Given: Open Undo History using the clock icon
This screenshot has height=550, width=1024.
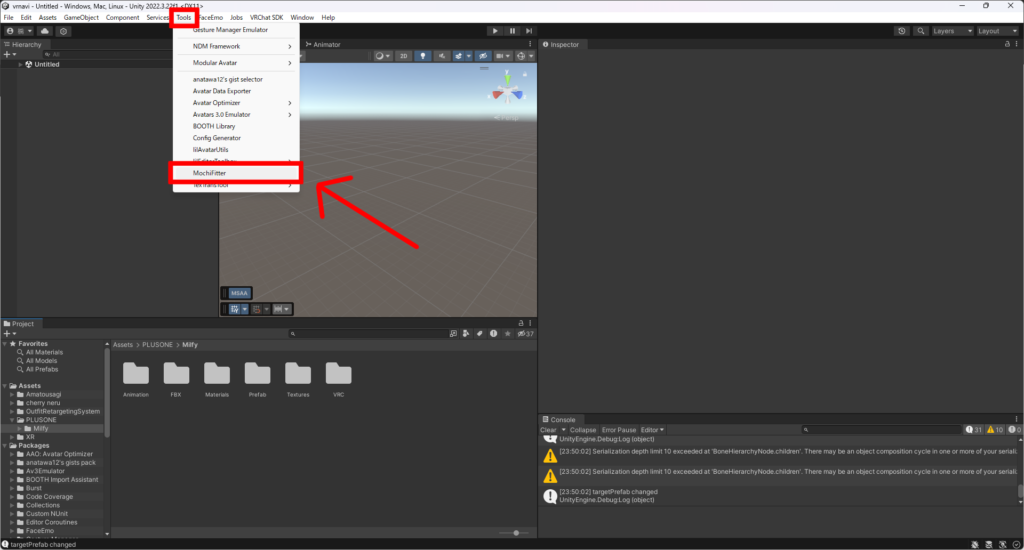Looking at the screenshot, I should click(902, 31).
